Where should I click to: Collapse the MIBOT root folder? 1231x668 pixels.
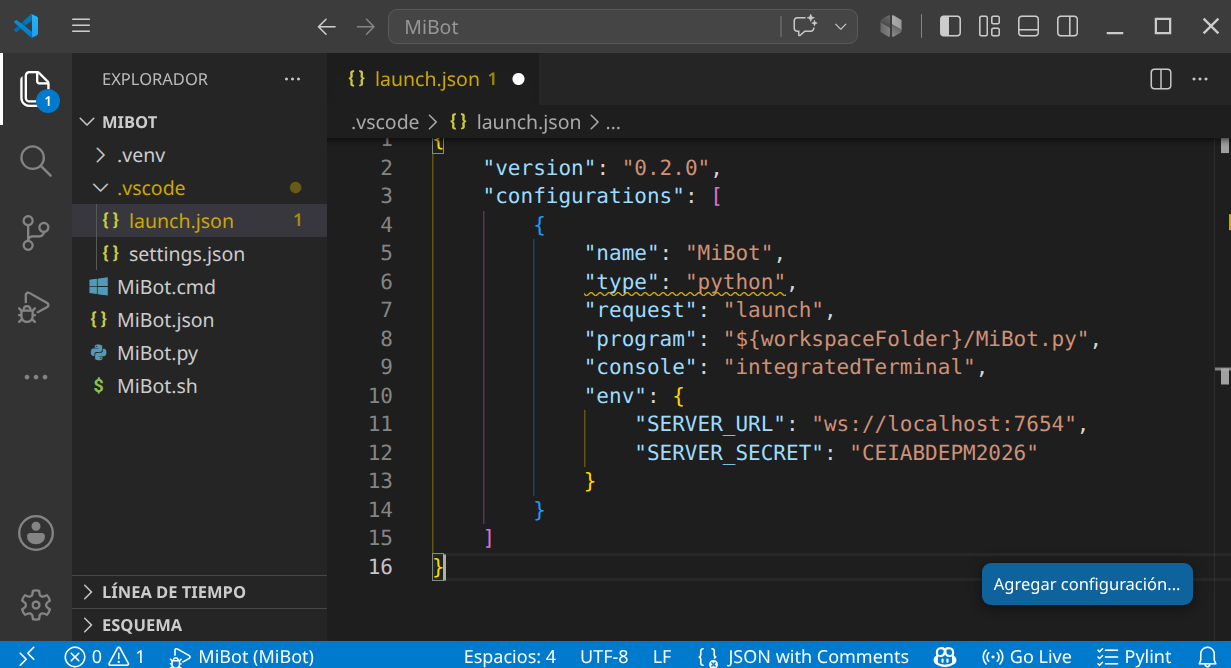[199, 122]
